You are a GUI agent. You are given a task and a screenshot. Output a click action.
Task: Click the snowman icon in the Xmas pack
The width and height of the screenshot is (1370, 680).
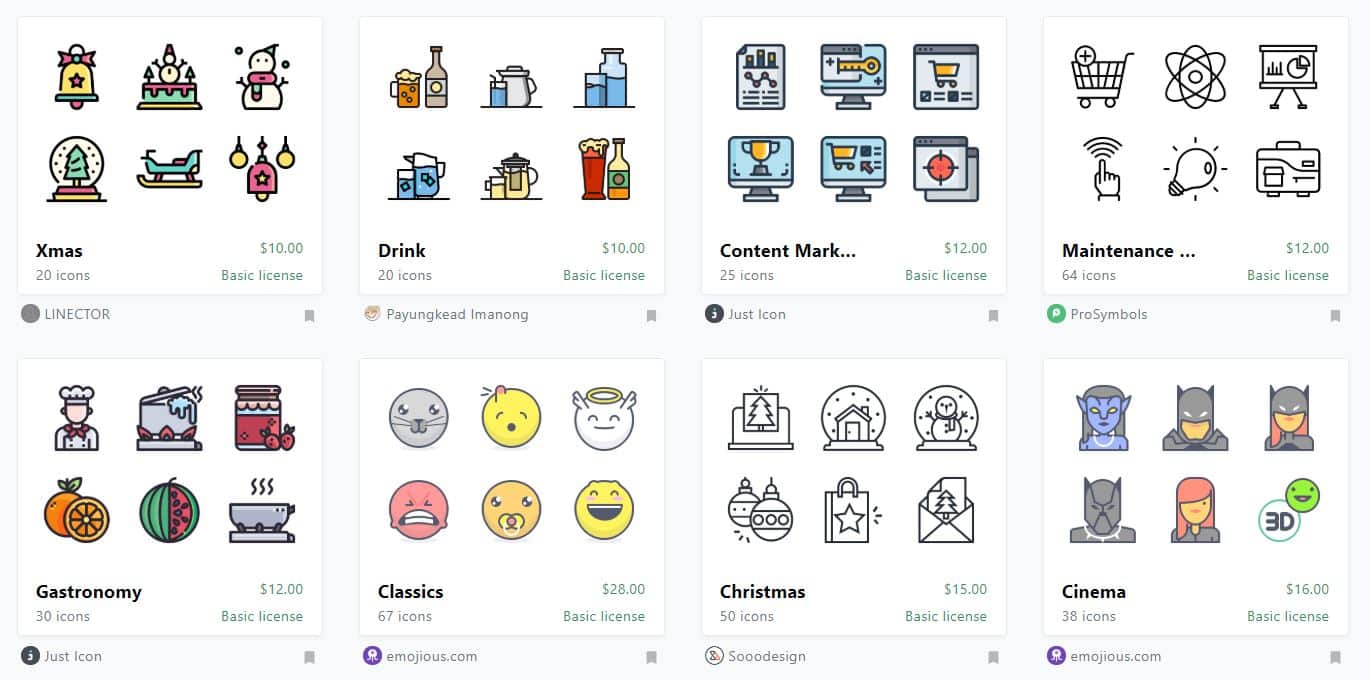pyautogui.click(x=263, y=77)
